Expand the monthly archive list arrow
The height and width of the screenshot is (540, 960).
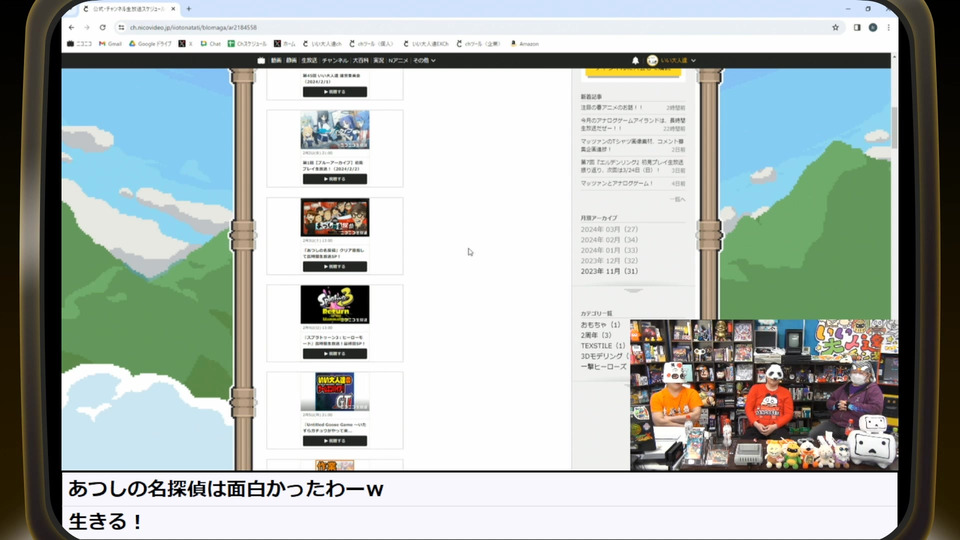click(x=633, y=290)
